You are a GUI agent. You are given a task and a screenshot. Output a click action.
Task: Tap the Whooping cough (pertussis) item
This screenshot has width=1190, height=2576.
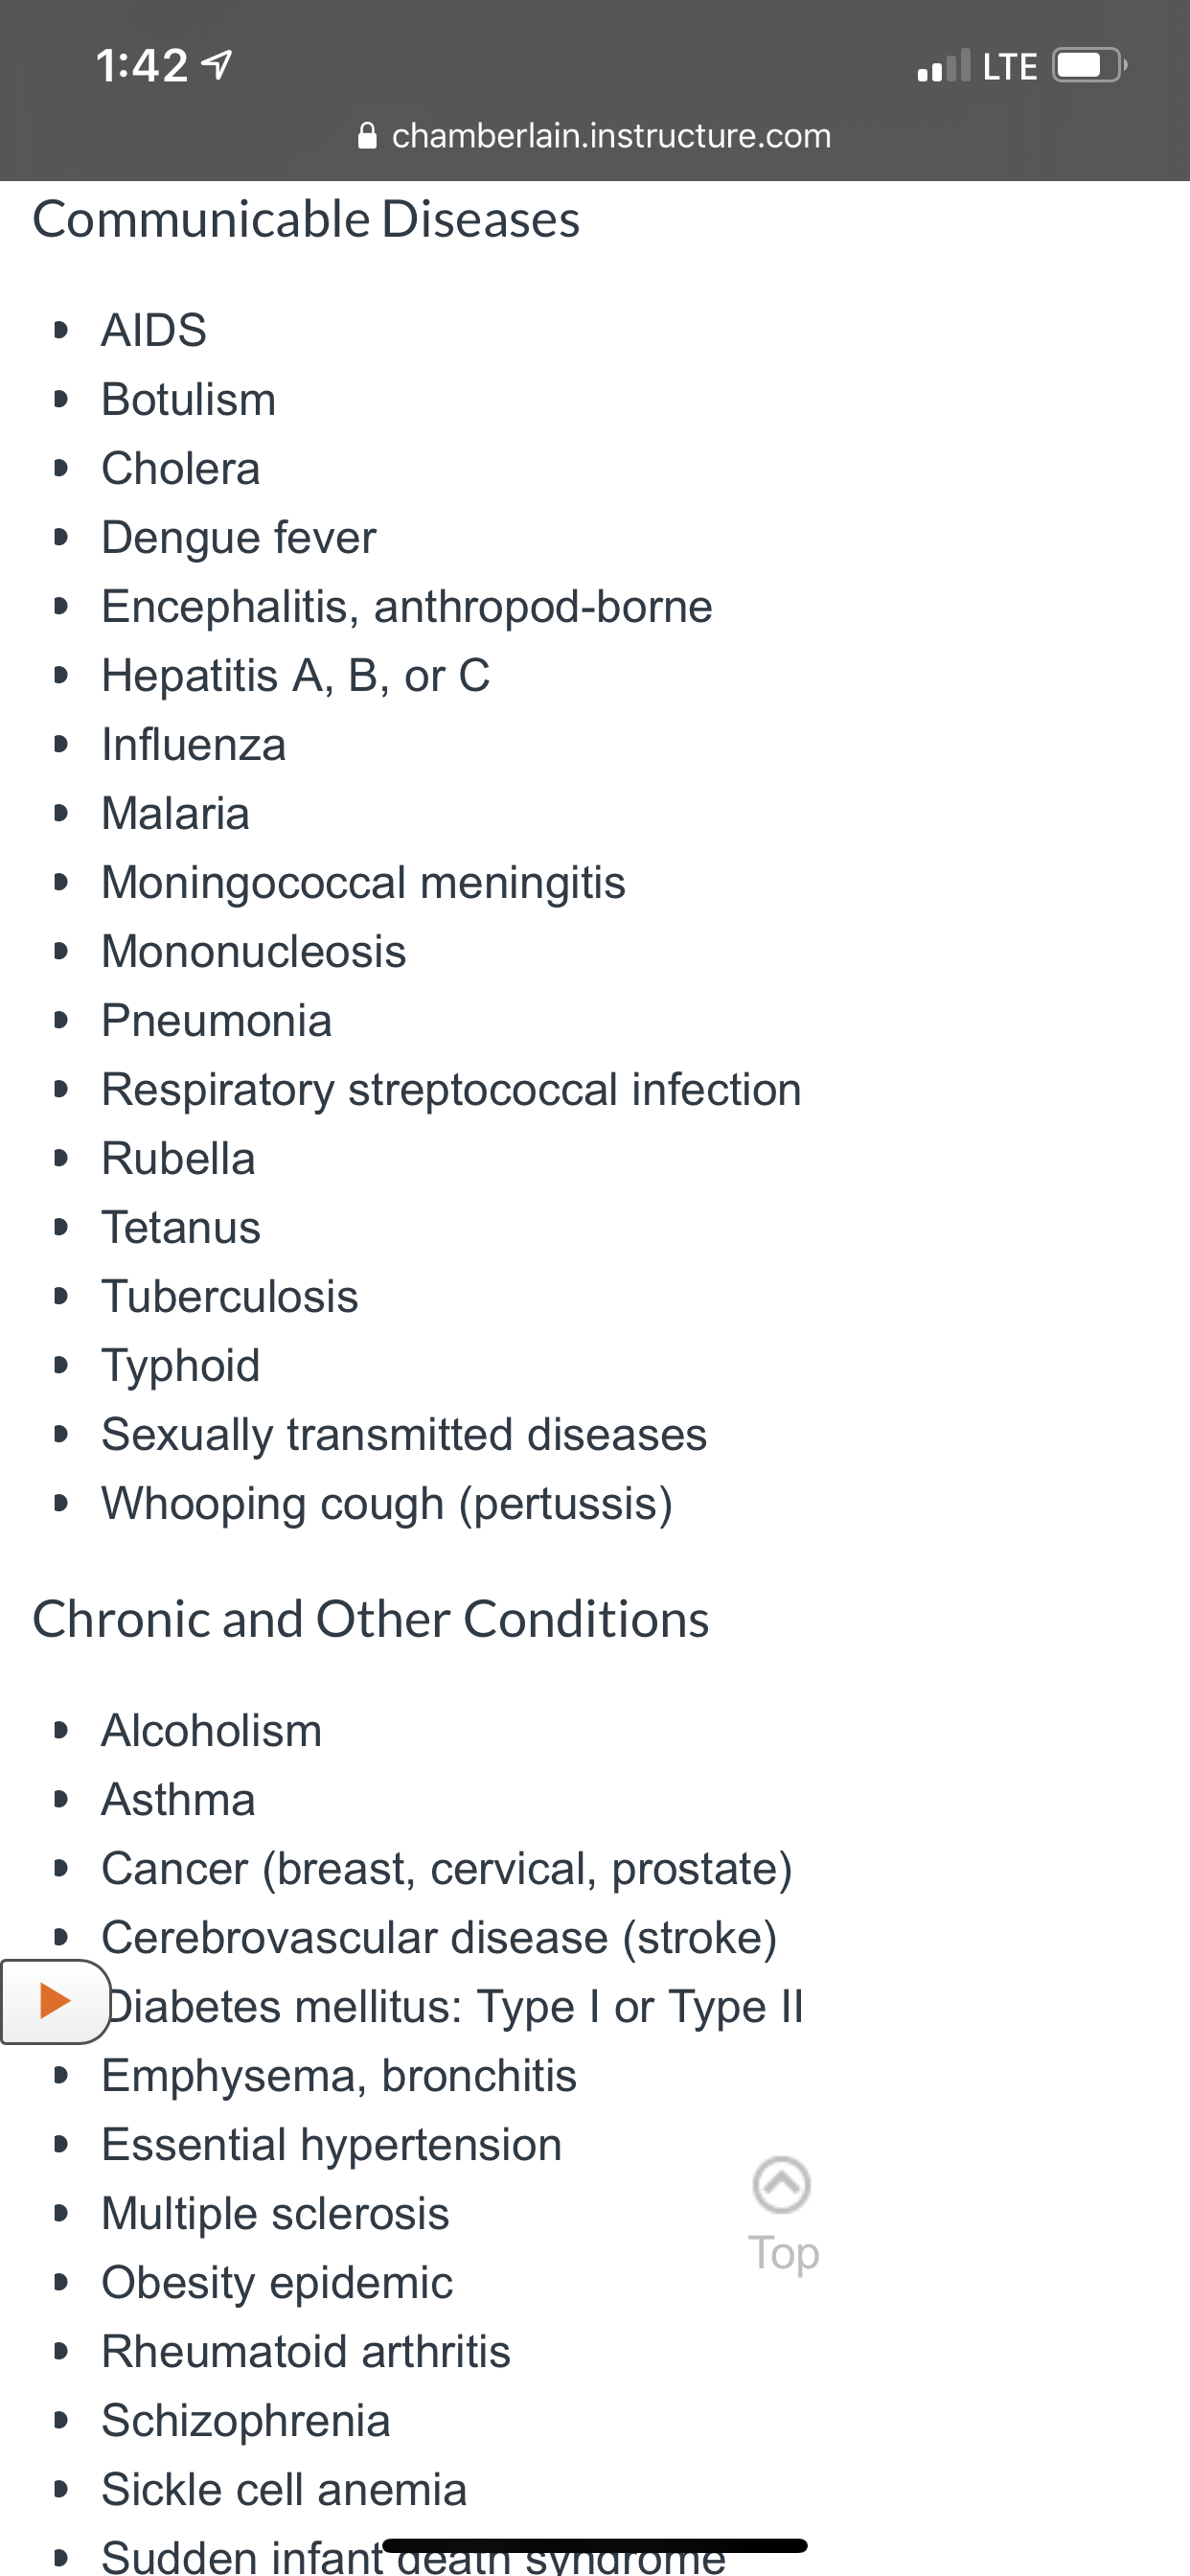[388, 1504]
